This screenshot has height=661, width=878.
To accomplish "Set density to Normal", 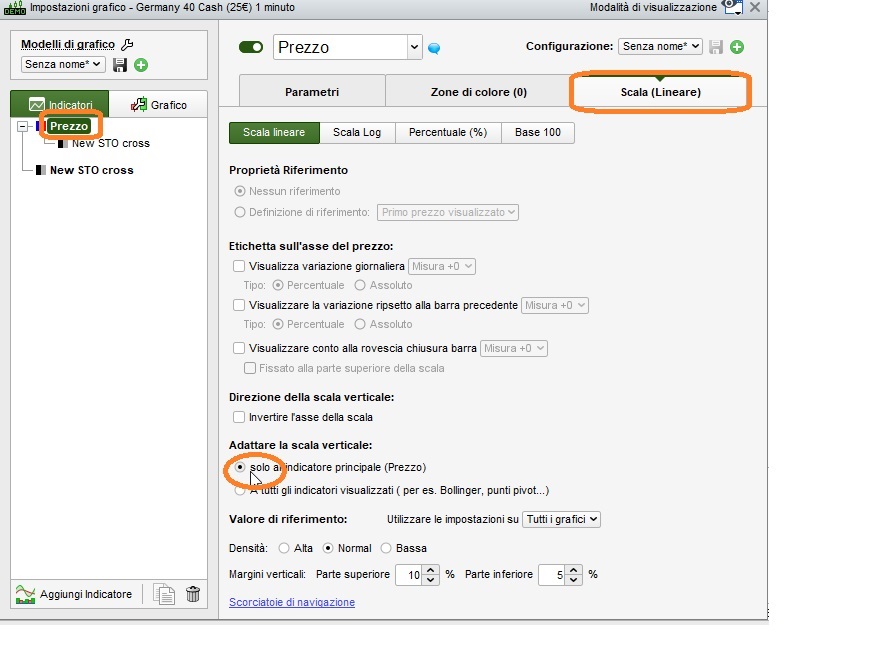I will click(328, 548).
